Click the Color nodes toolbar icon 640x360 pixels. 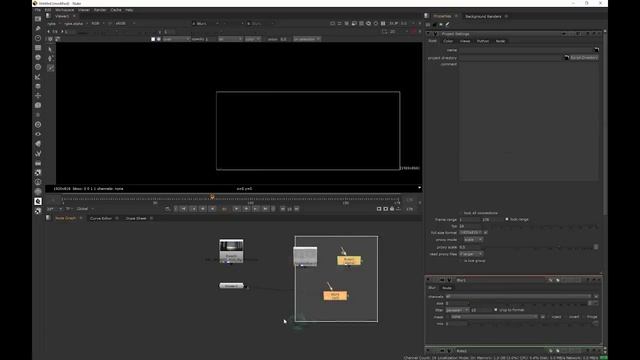pos(38,58)
